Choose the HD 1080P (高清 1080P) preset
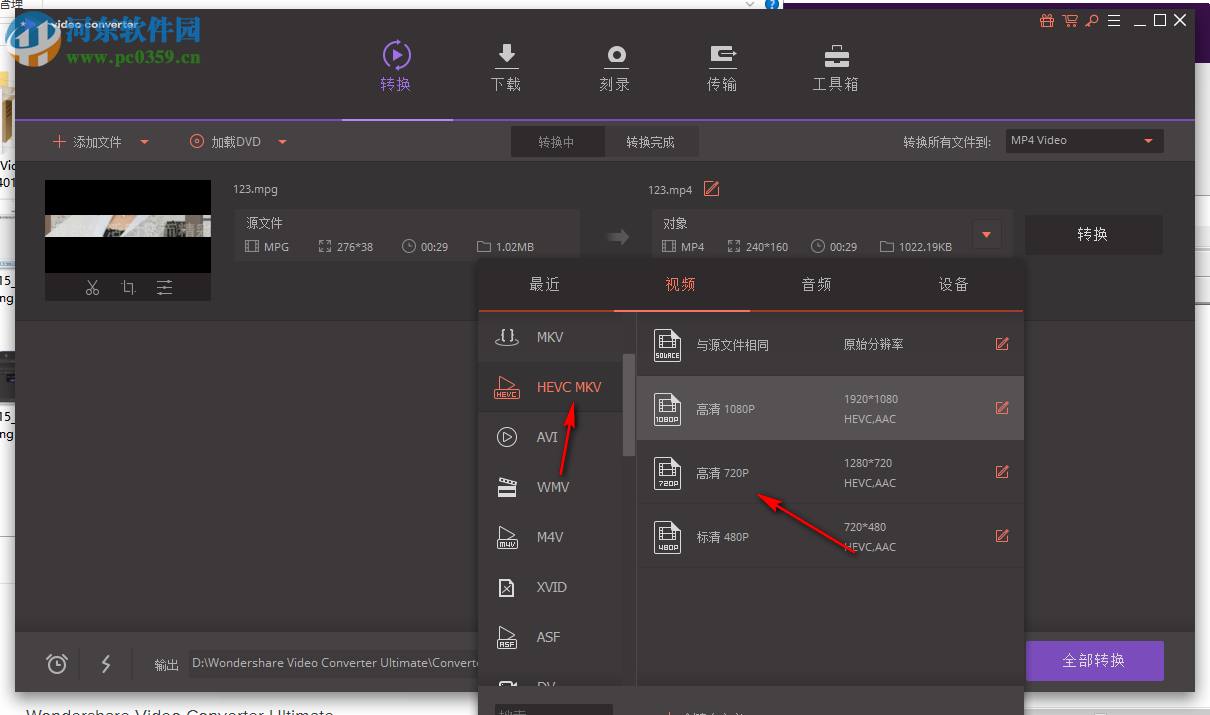1210x715 pixels. 830,408
